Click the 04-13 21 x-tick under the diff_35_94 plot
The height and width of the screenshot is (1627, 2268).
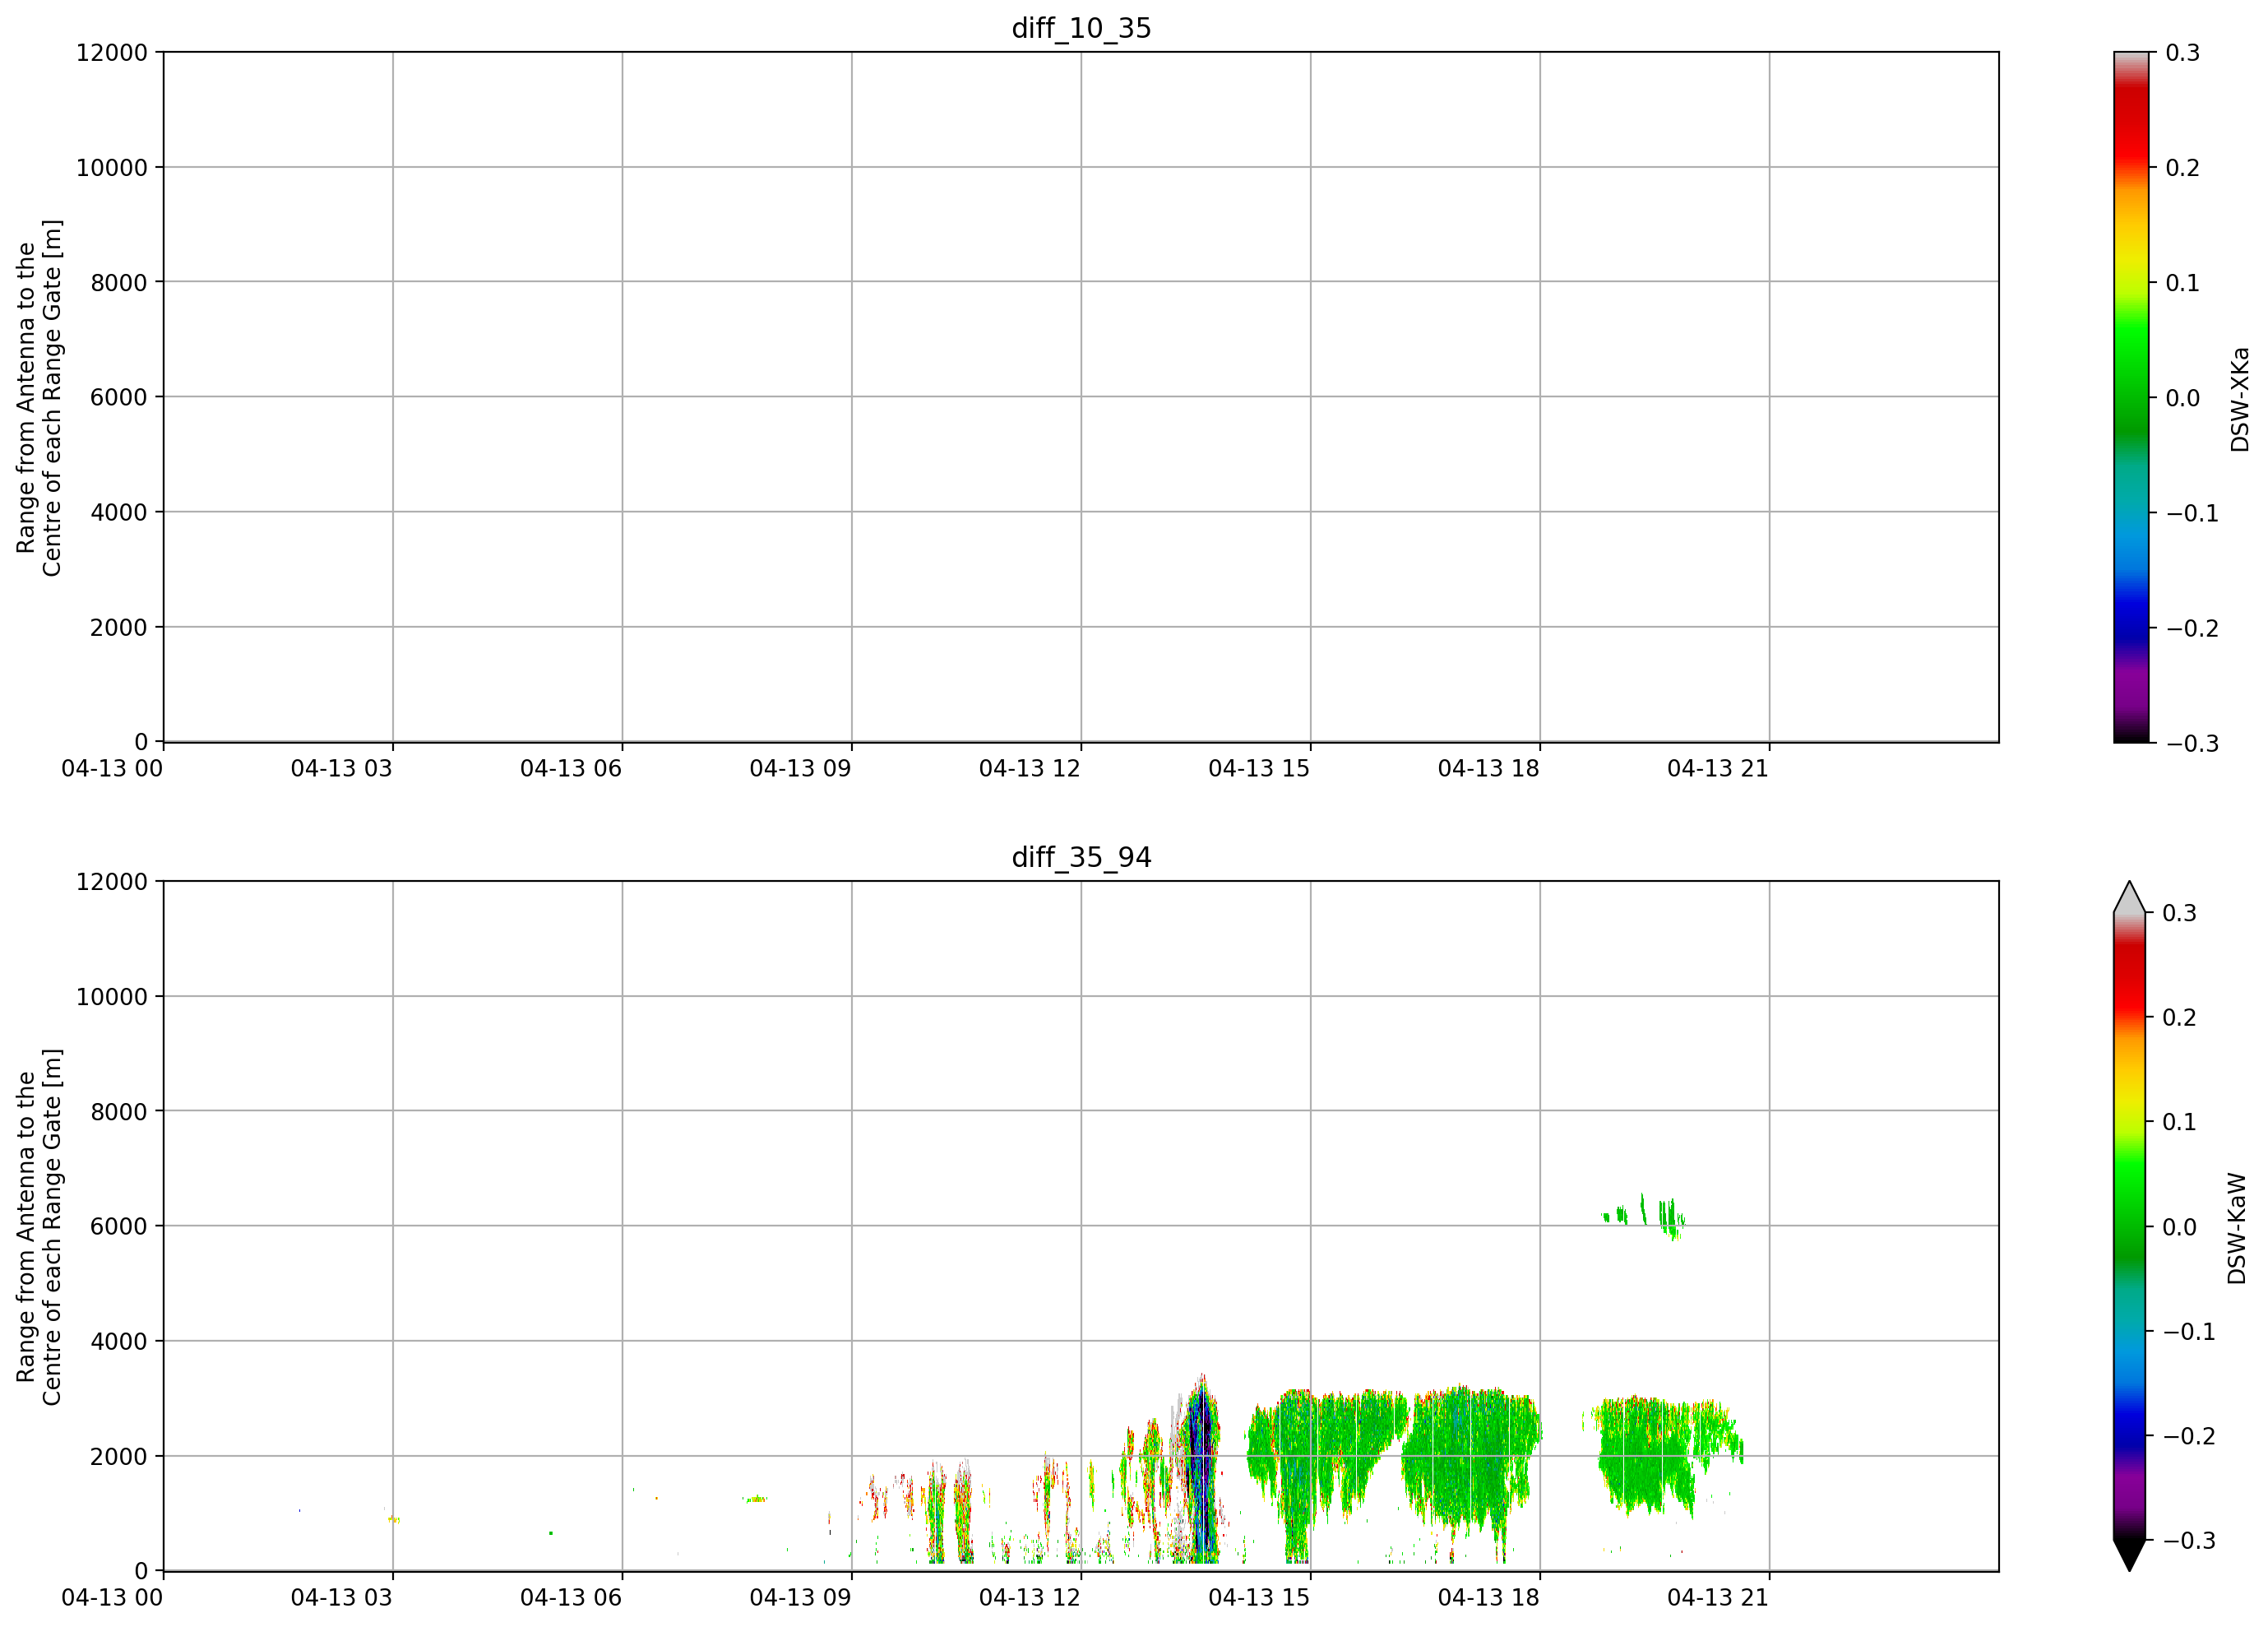(x=1718, y=1598)
